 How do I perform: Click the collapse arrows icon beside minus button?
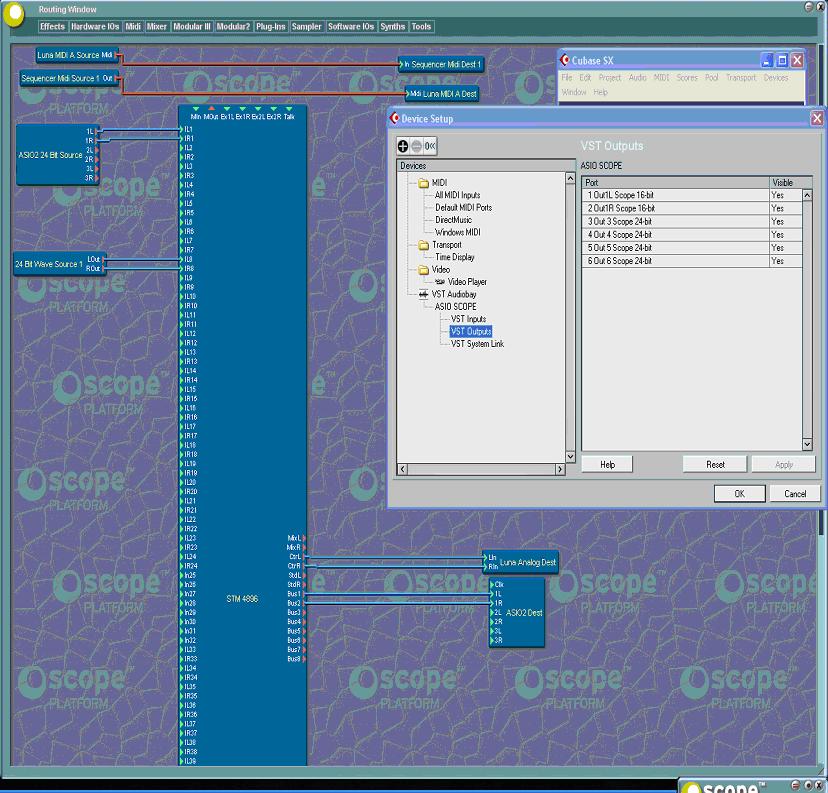(430, 146)
